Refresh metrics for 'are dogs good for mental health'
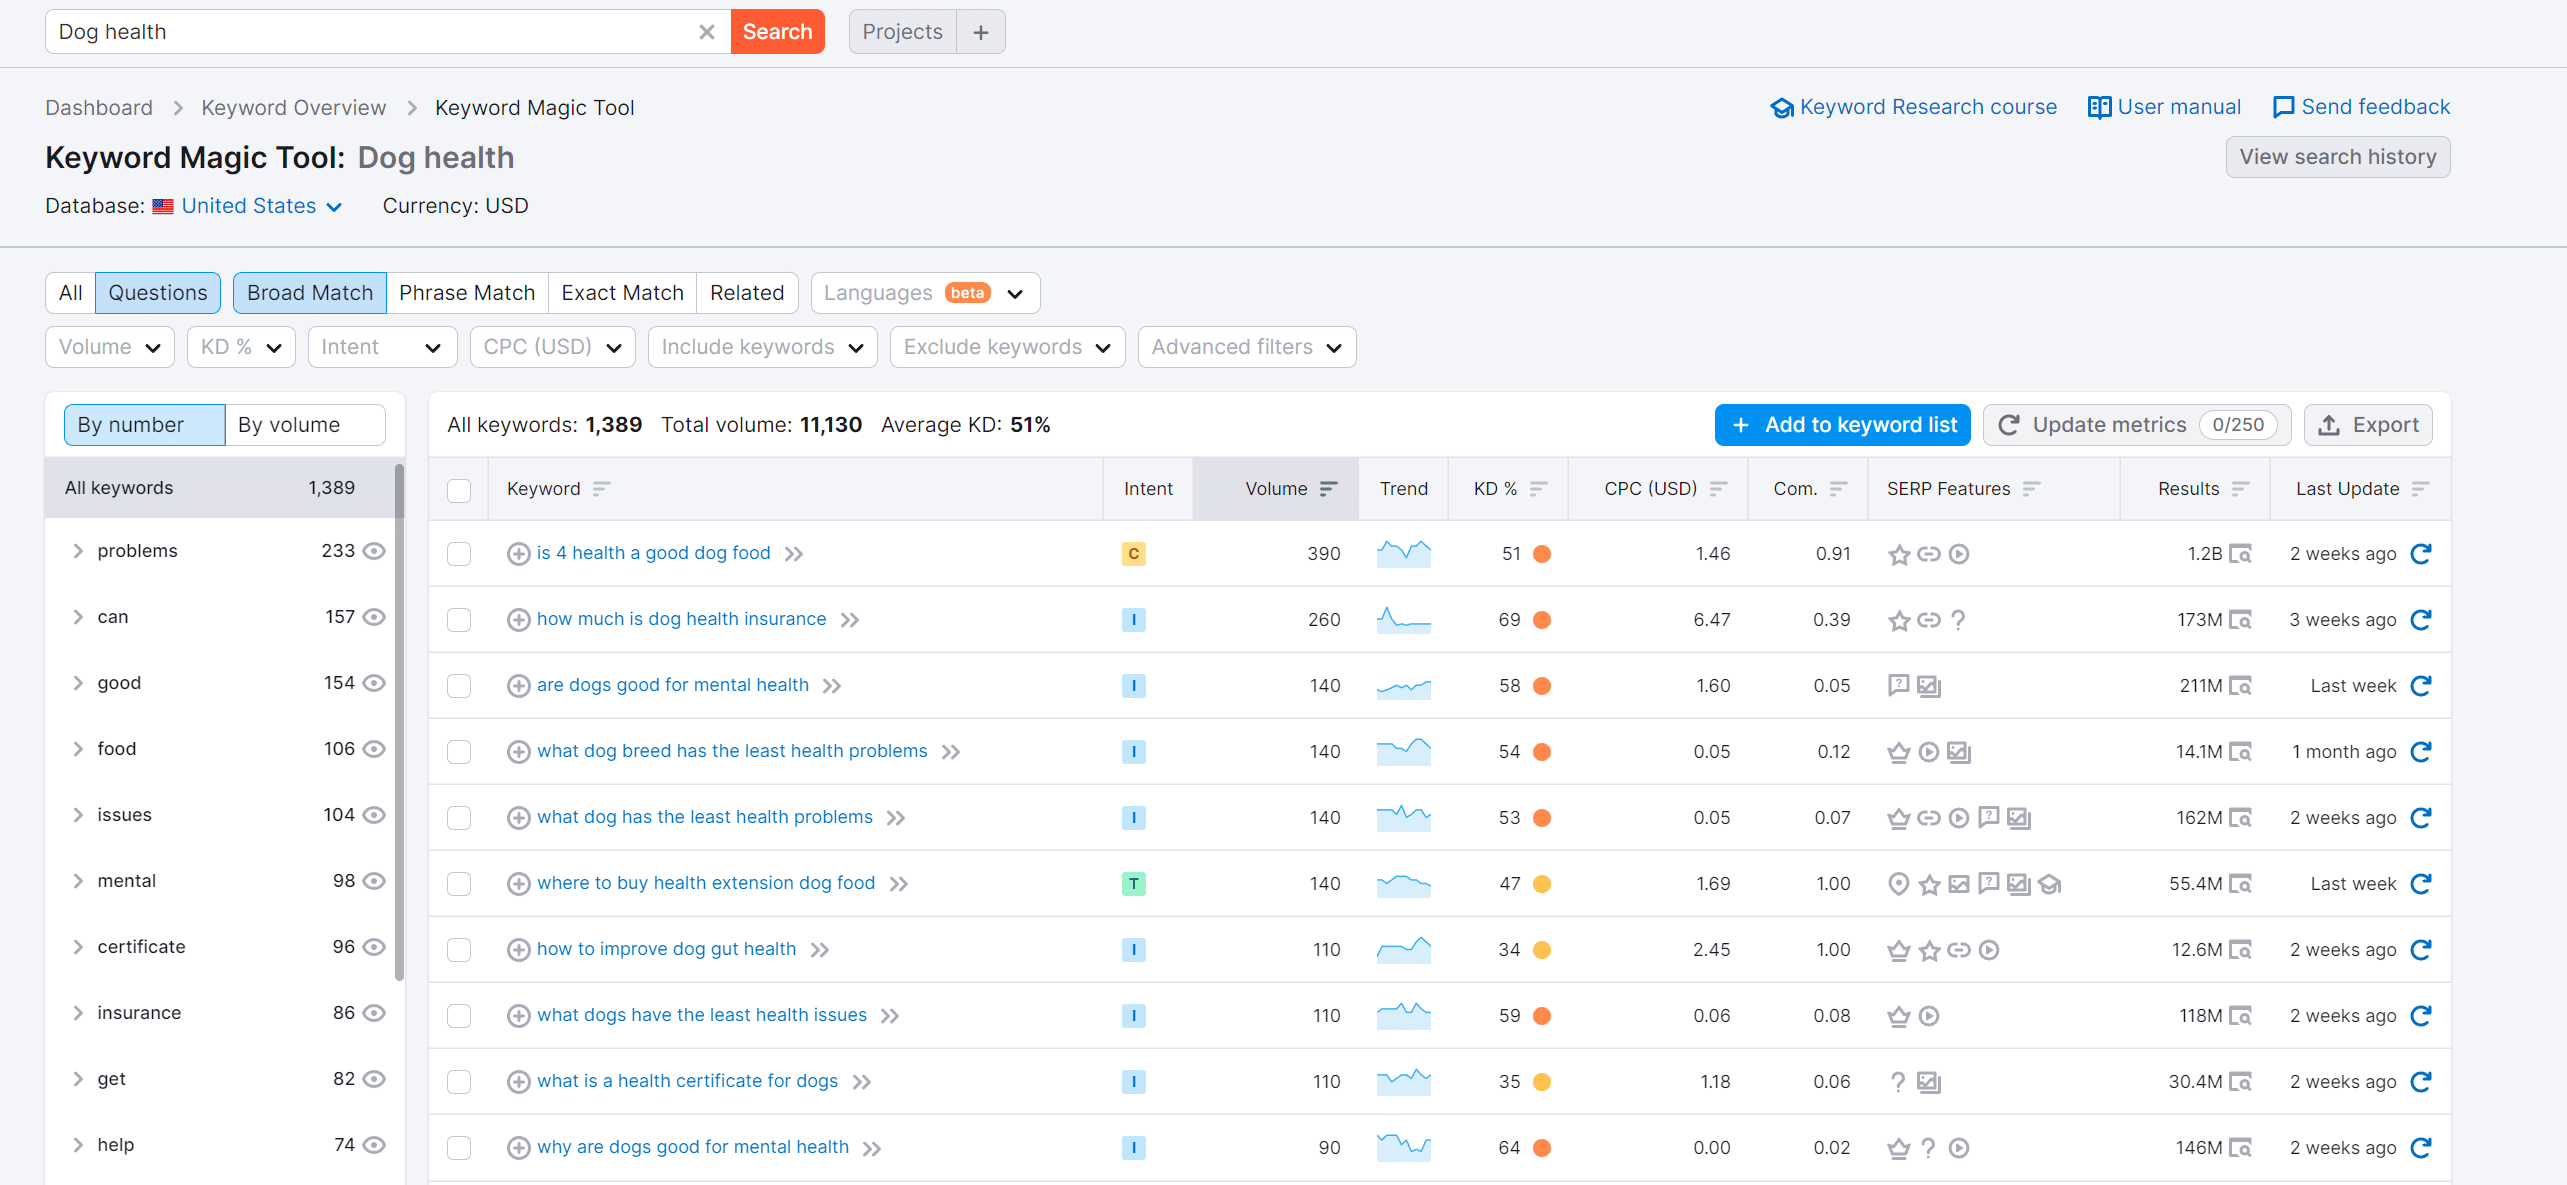 click(x=2421, y=686)
